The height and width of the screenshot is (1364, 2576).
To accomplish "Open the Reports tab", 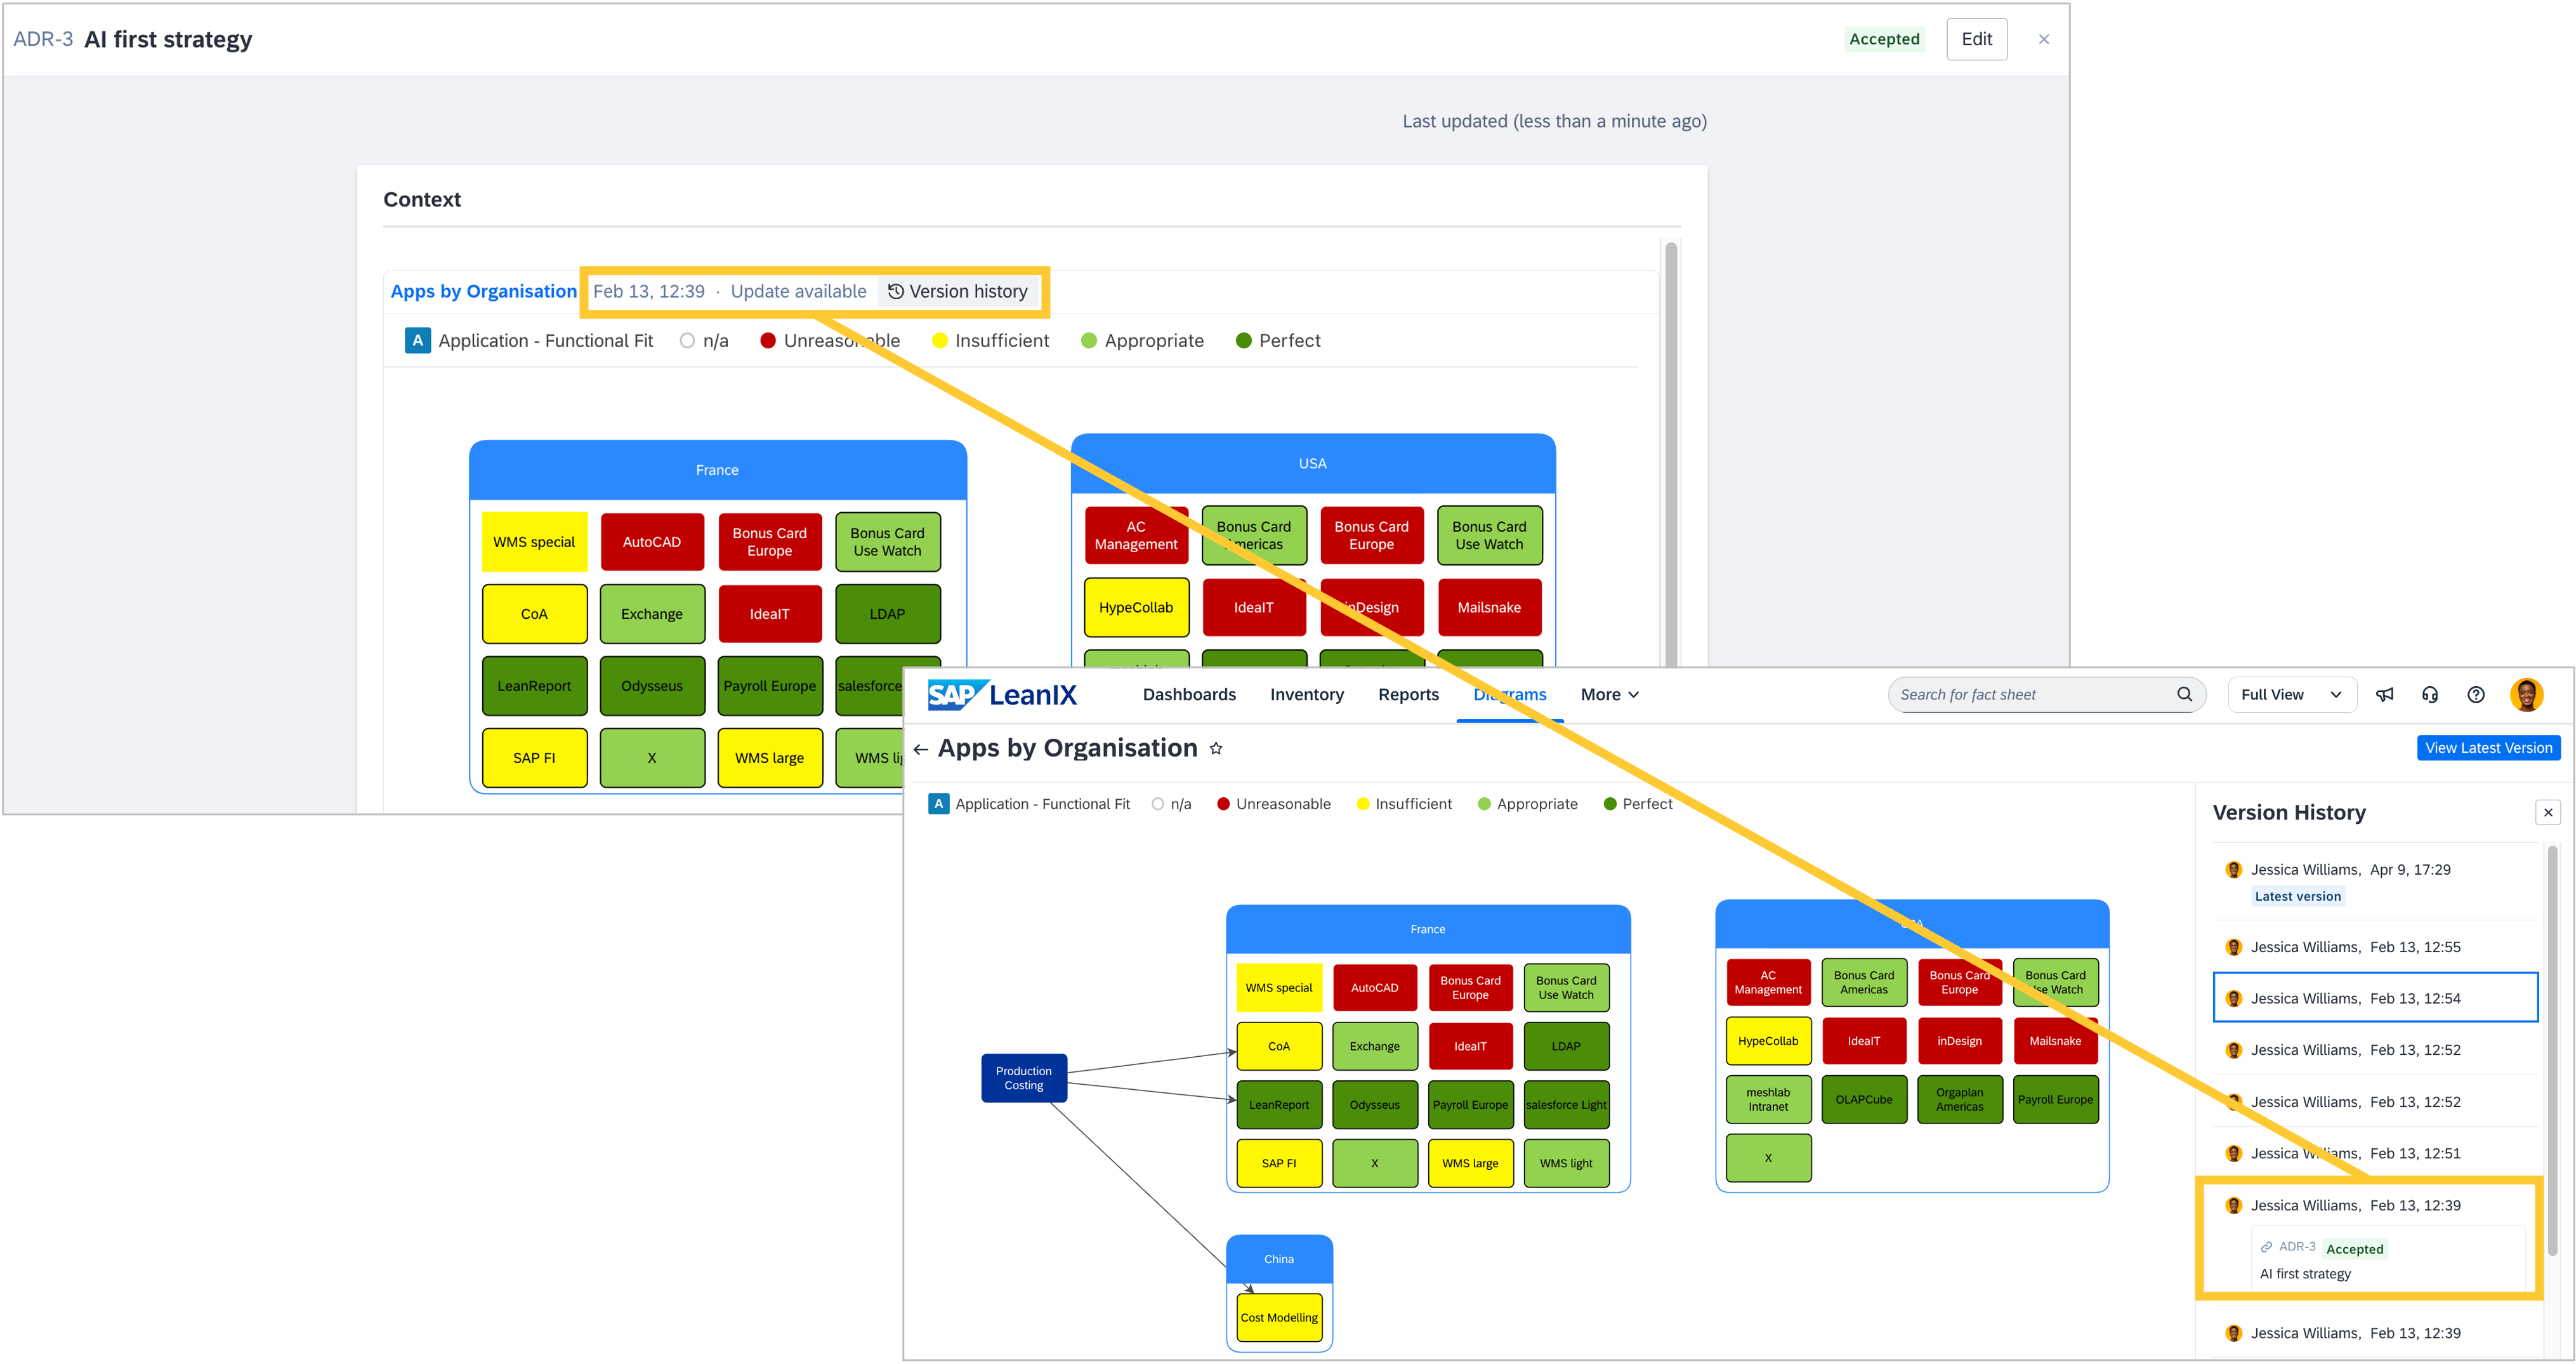I will point(1408,695).
